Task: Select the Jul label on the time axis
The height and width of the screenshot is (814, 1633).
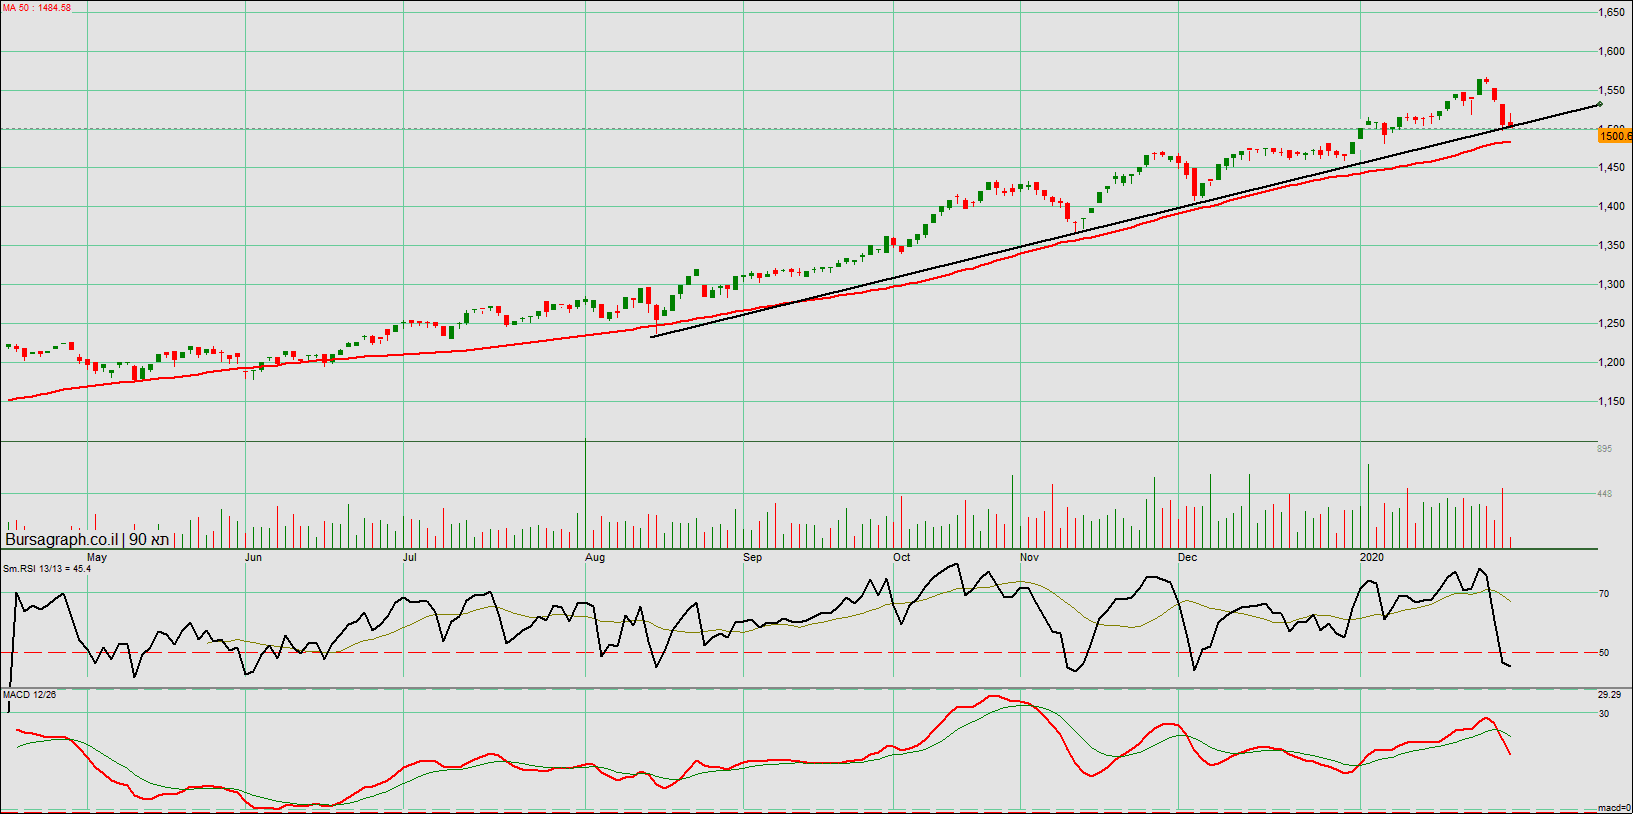Action: 410,558
